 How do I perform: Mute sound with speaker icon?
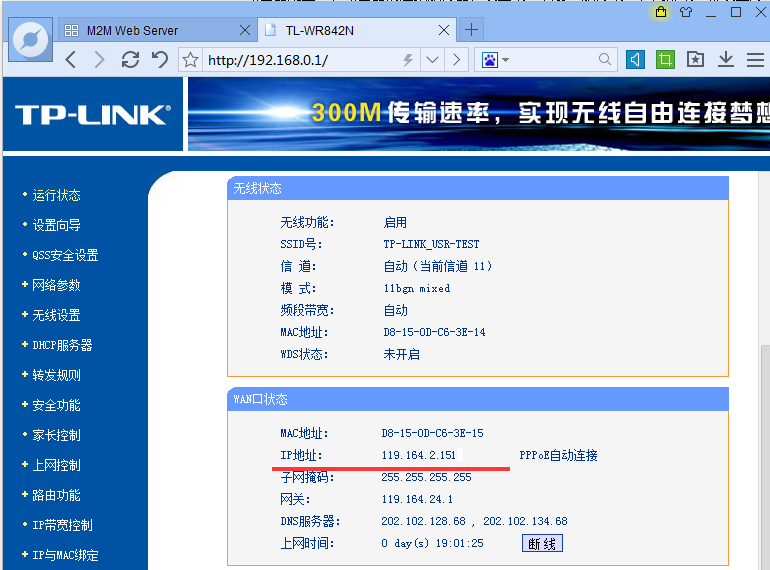[636, 60]
